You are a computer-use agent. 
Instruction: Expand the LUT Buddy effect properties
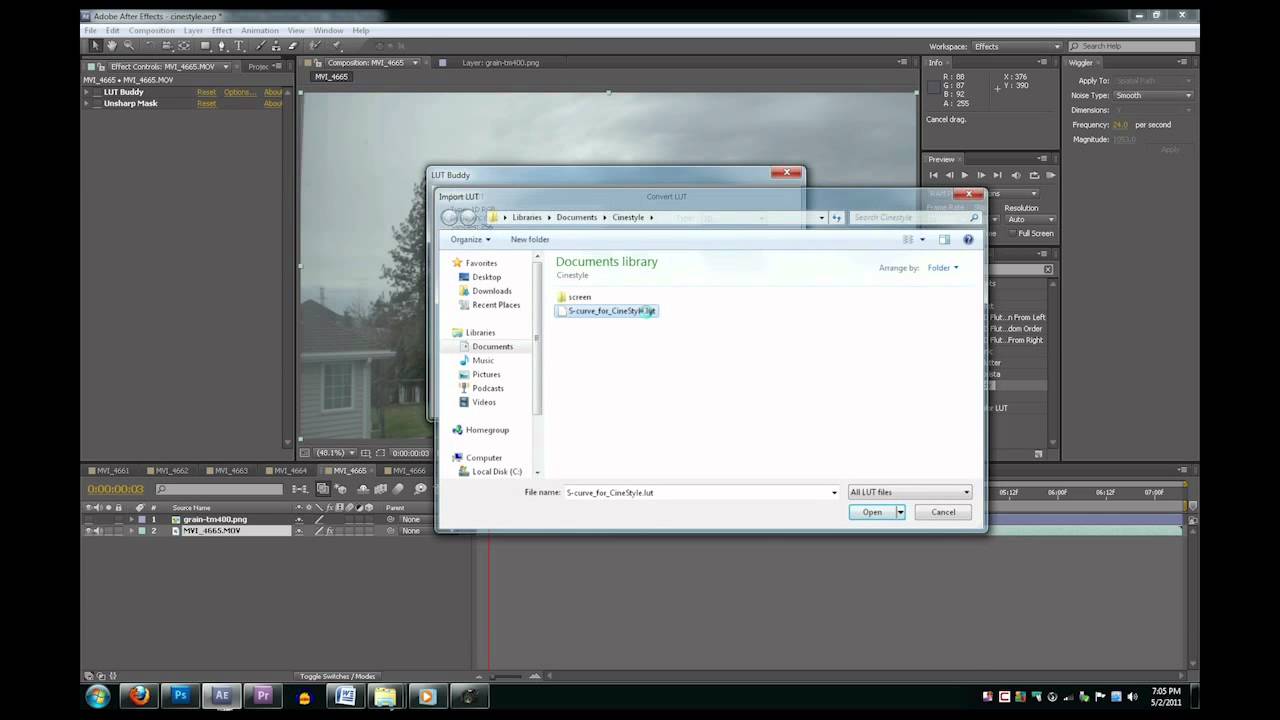[x=87, y=92]
